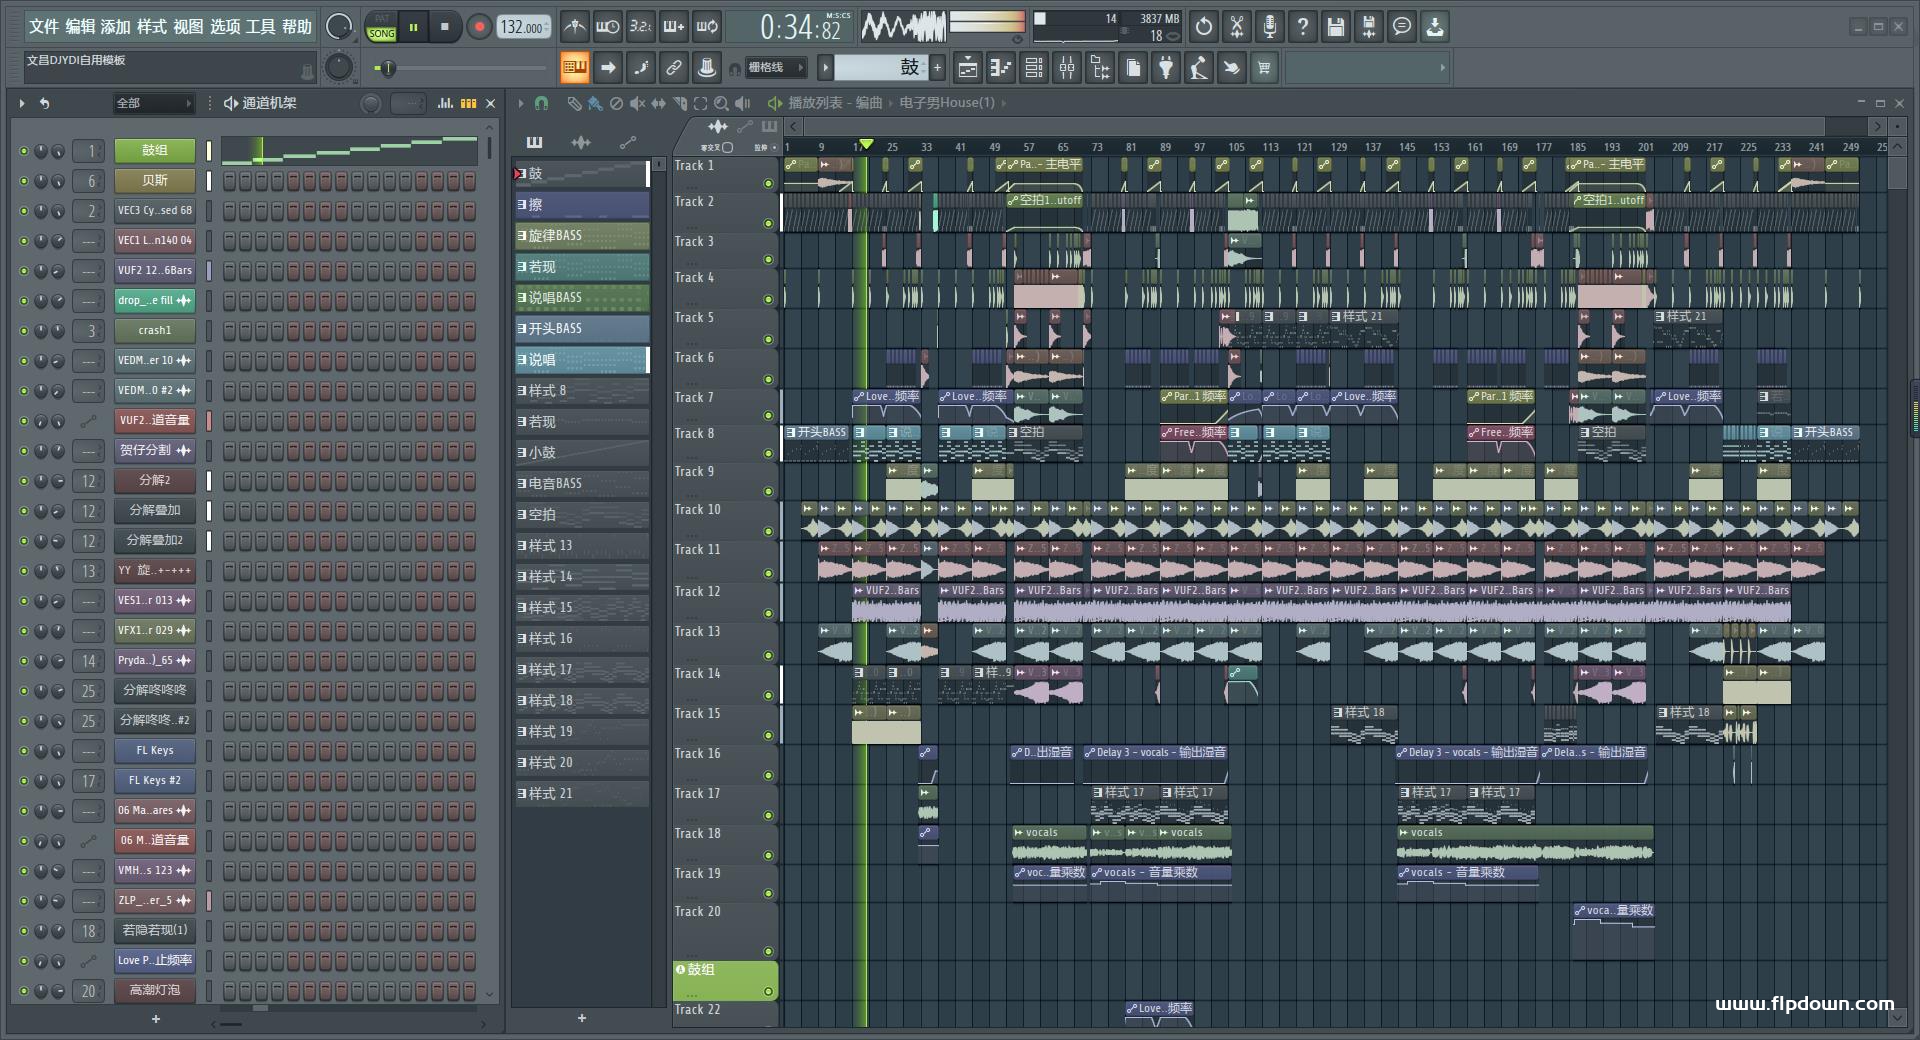
Task: Open the 栅格线 snap dropdown
Action: tap(775, 68)
